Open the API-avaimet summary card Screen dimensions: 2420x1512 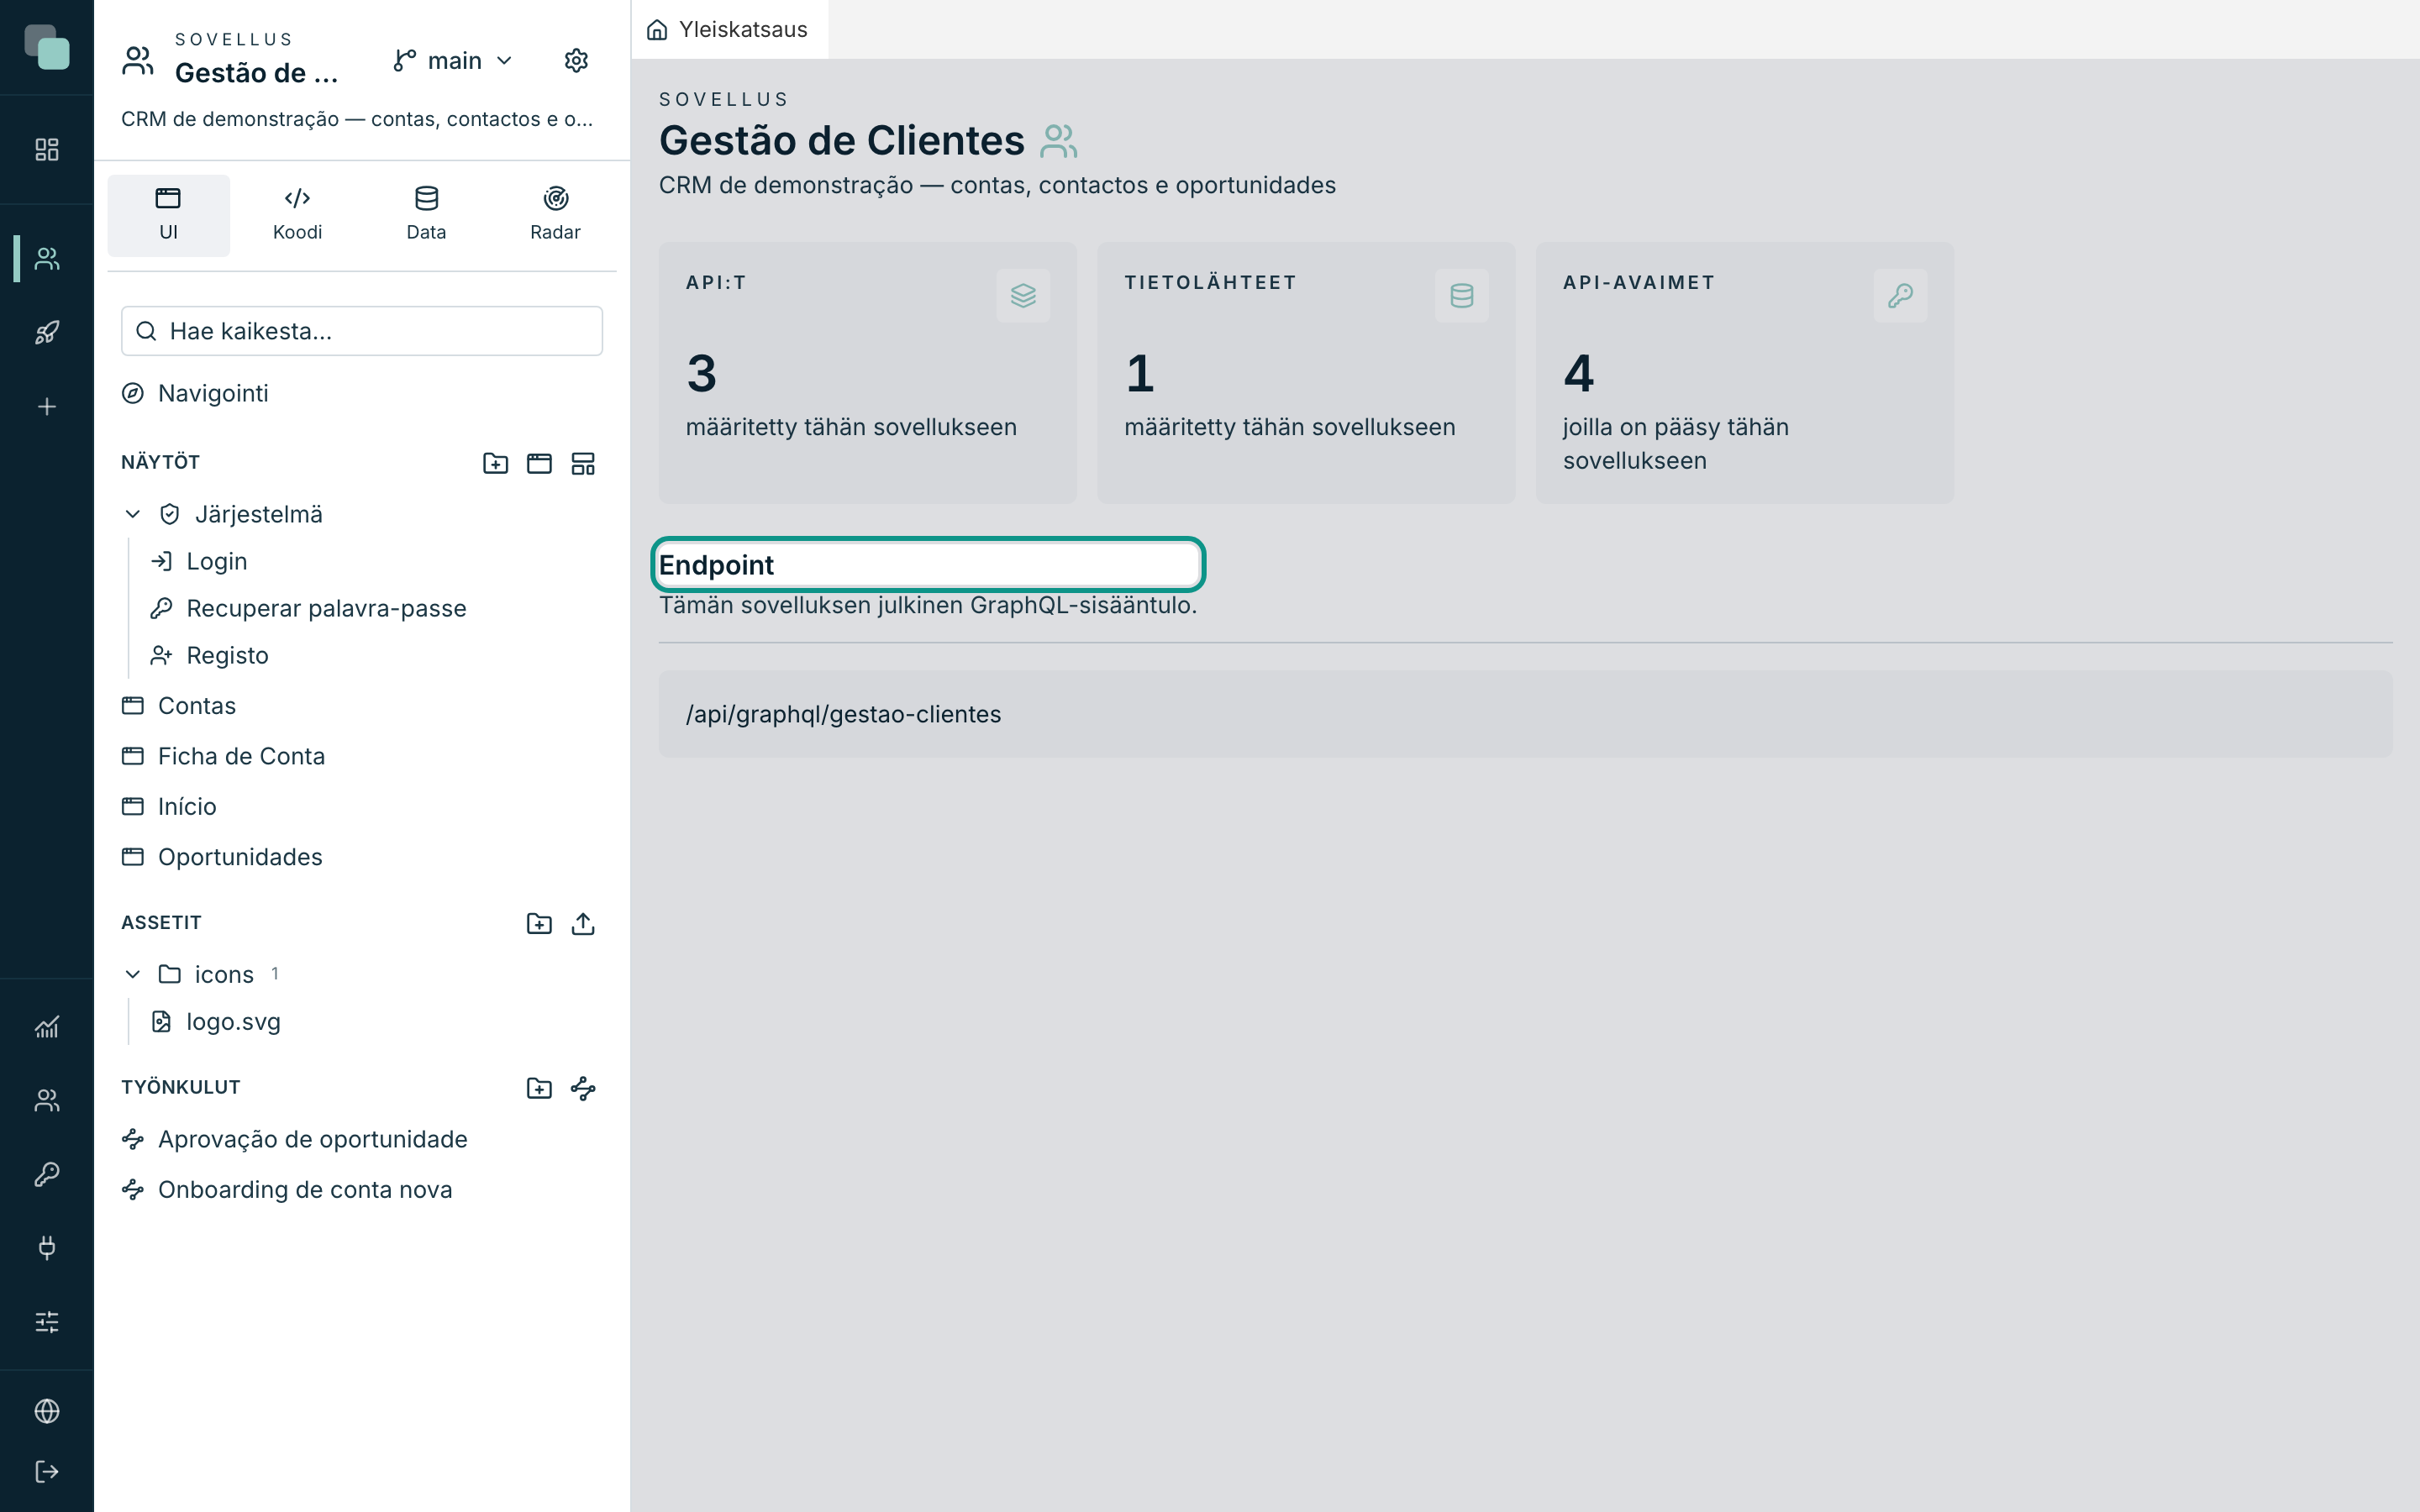(1744, 373)
